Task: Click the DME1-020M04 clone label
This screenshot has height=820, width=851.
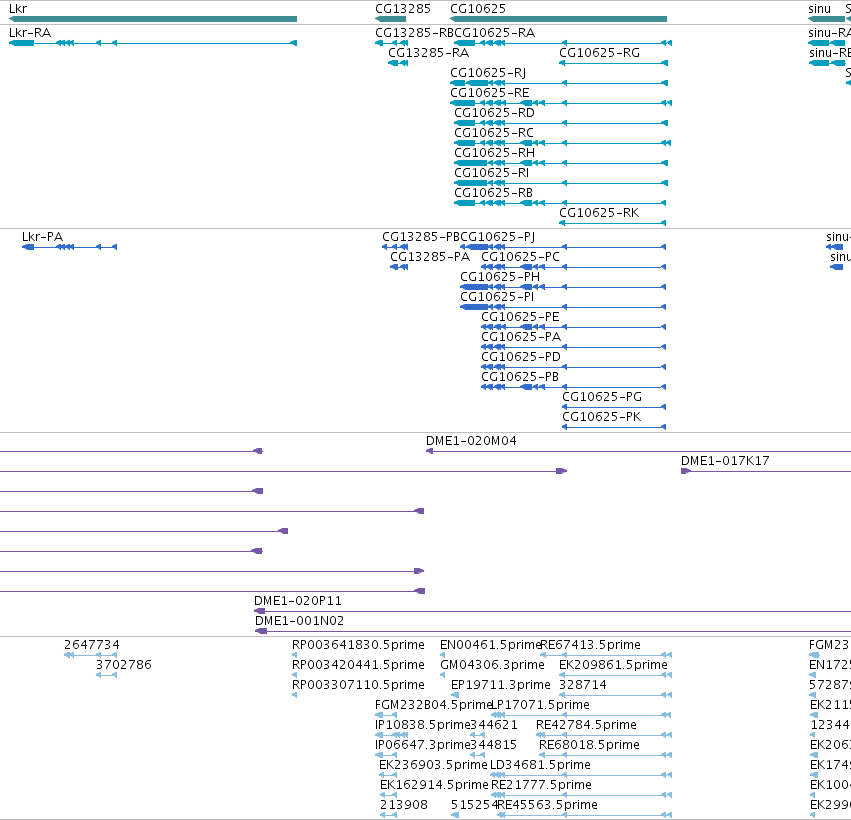Action: click(471, 441)
